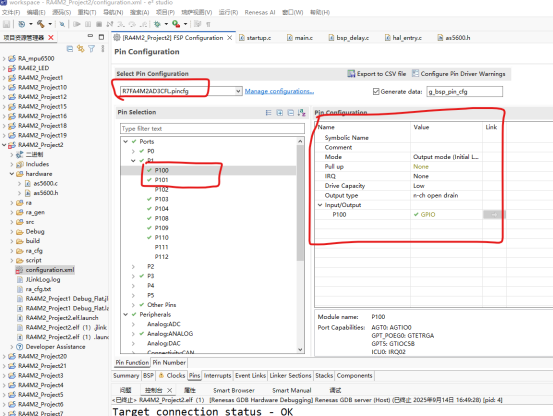553x416 pixels.
Task: Minimize the project explorer panel
Action: pyautogui.click(x=90, y=36)
